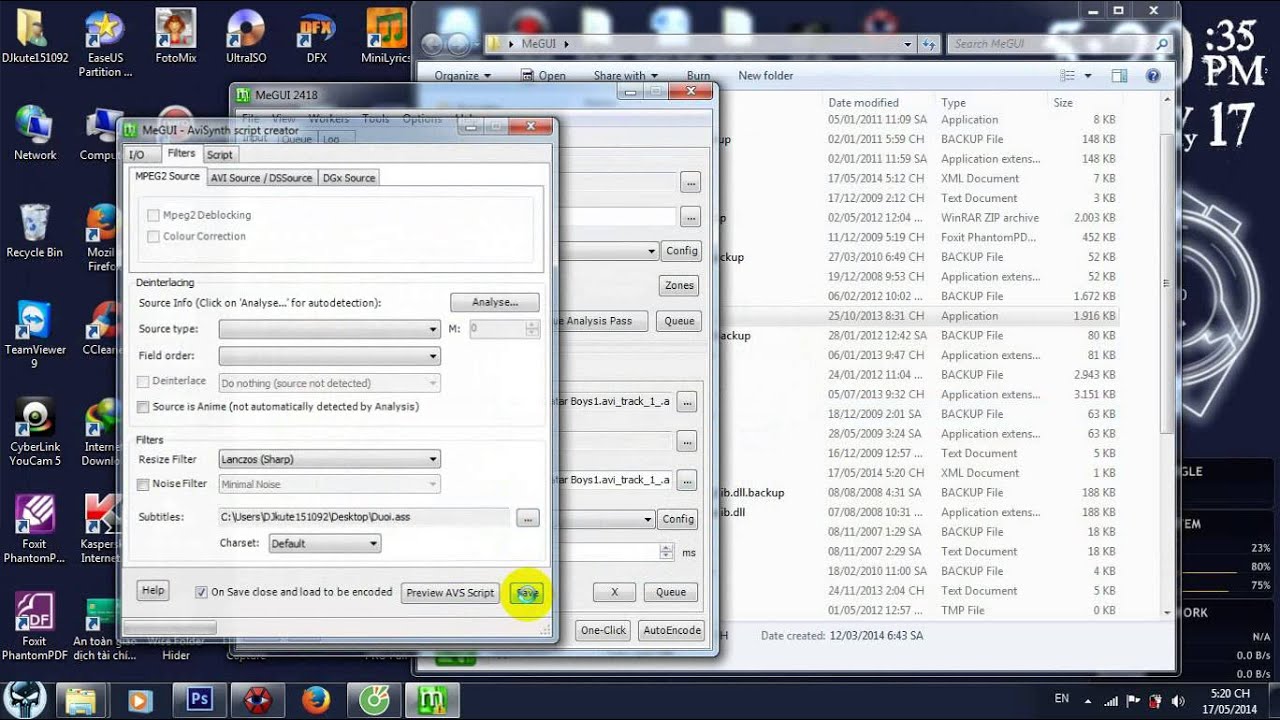Click Preview AVS Script button
Viewport: 1280px width, 720px height.
[450, 593]
